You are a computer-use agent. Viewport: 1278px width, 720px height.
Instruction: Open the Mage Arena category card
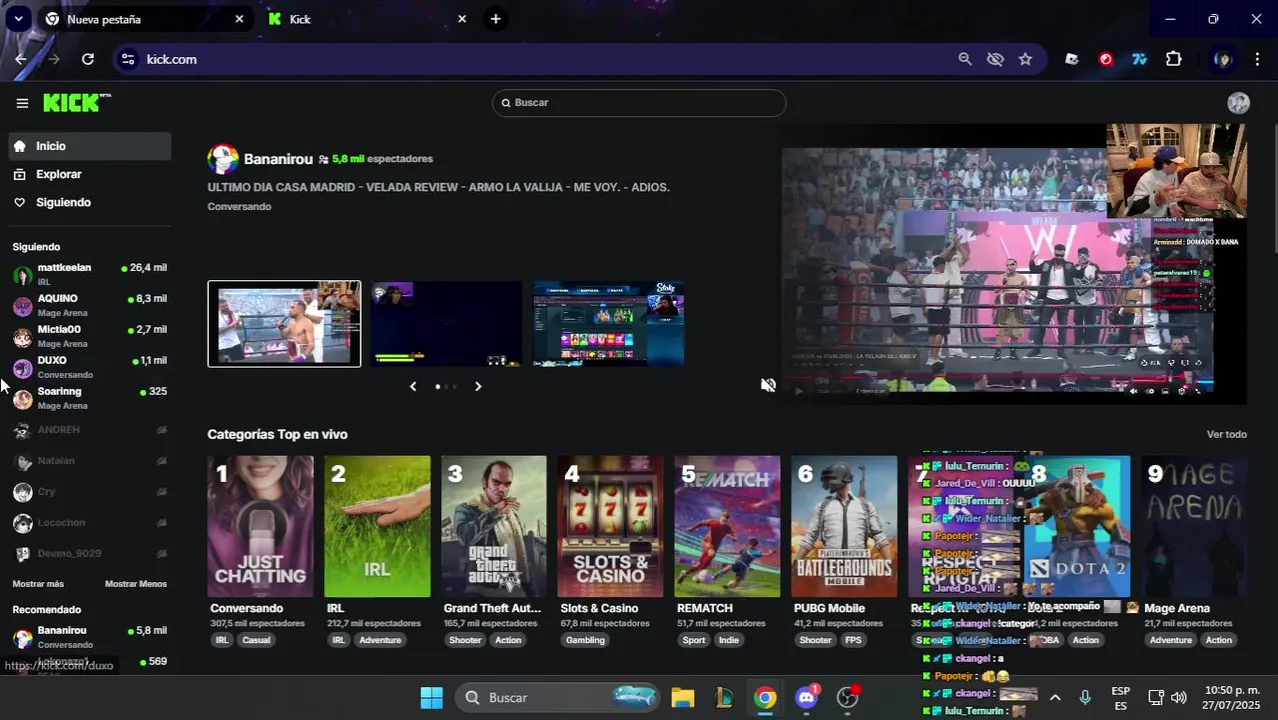click(x=1194, y=527)
